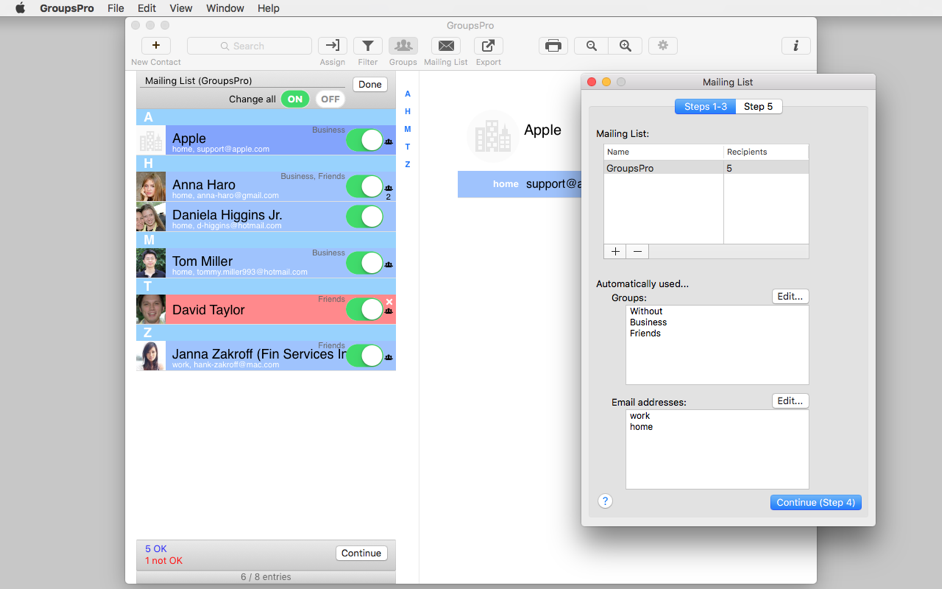Viewport: 942px width, 589px height.
Task: Click the group icon on Apple row
Action: coord(389,142)
